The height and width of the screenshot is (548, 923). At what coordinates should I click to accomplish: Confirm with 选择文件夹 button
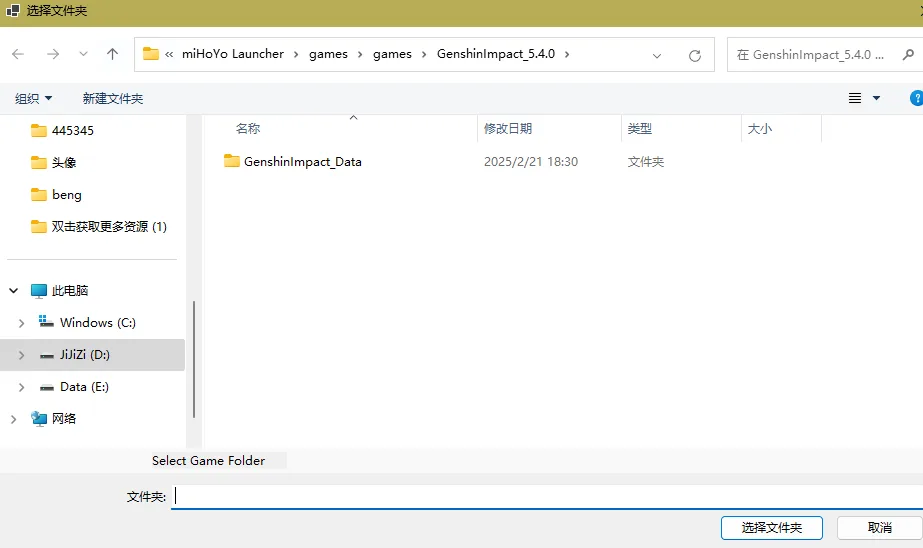click(772, 527)
